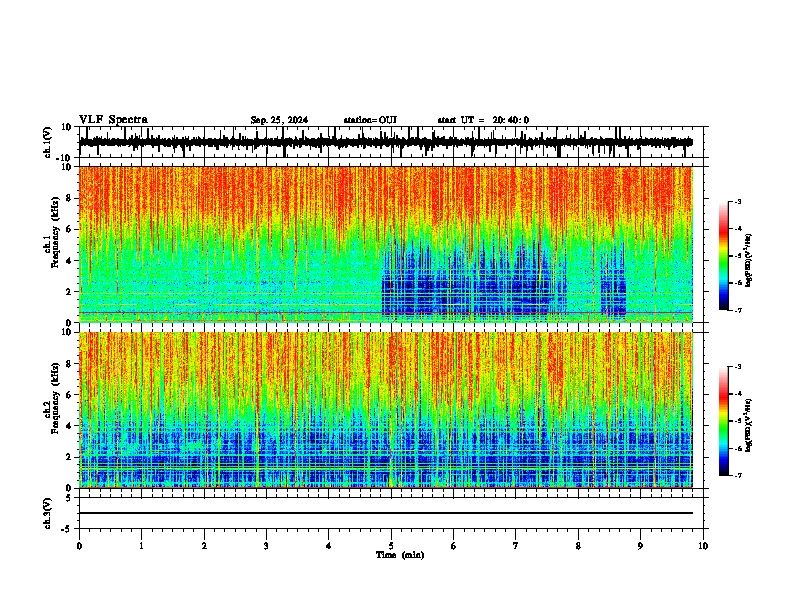The image size is (792, 612).
Task: Click the "ch.1(V)" axis label
Action: tap(48, 142)
